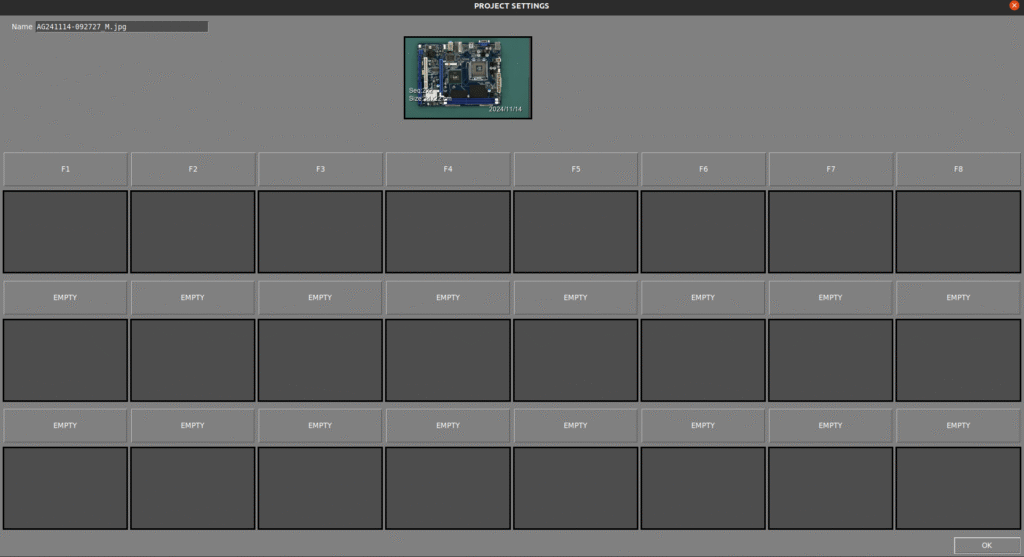Select the motherboard image thumbnail
Image resolution: width=1024 pixels, height=557 pixels.
pos(467,78)
